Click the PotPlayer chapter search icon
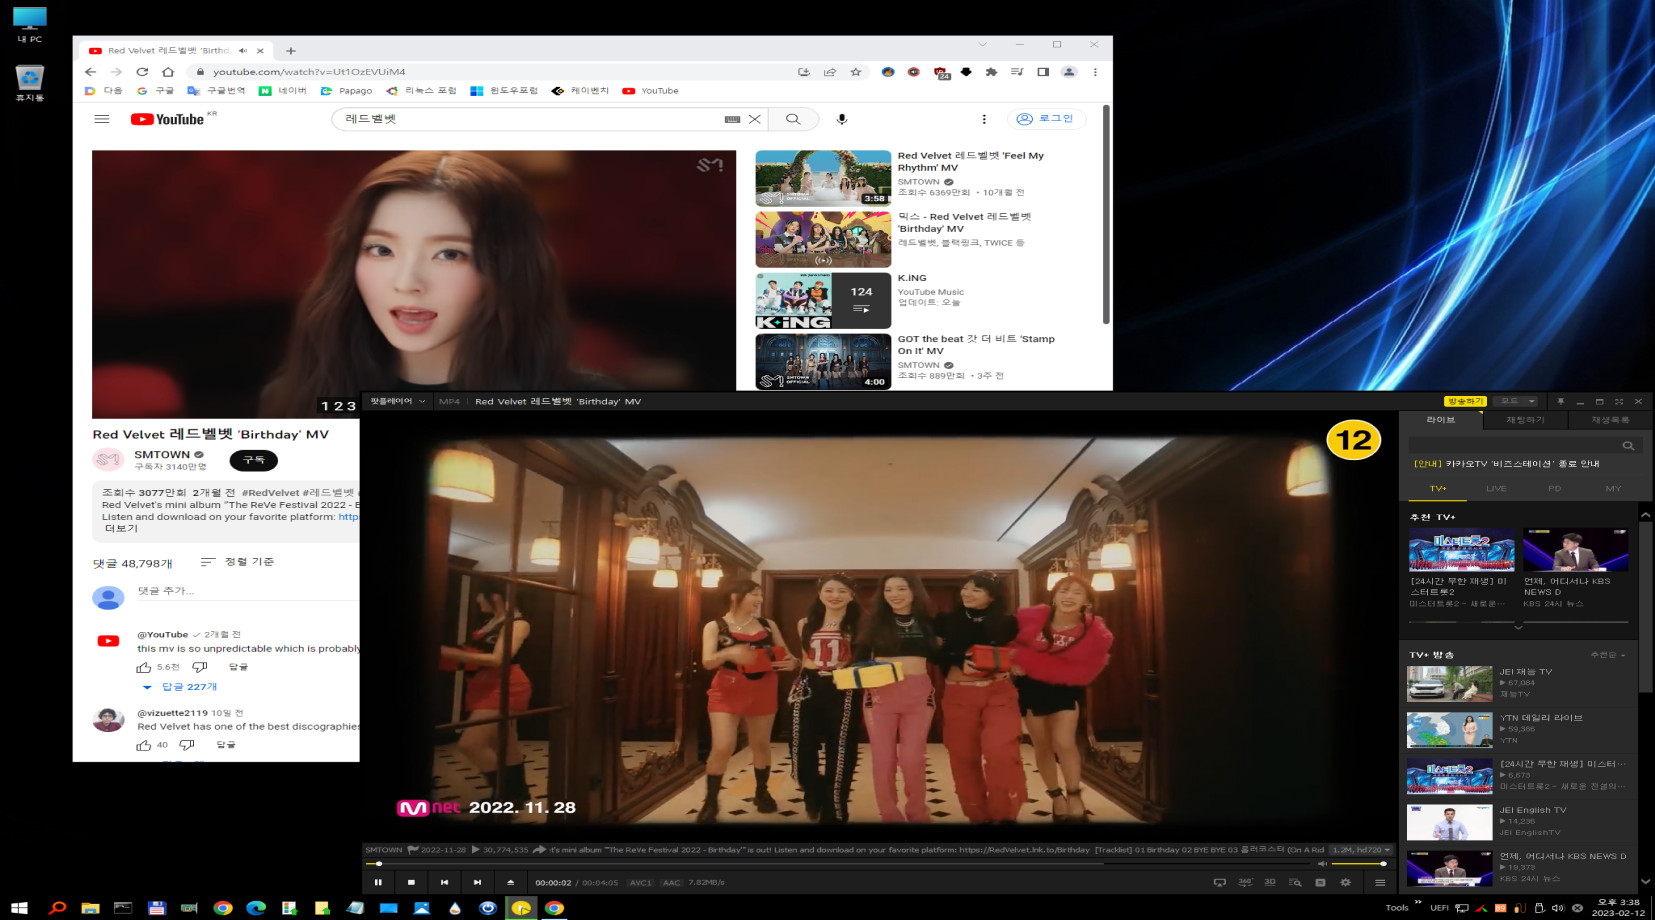 pos(1295,882)
